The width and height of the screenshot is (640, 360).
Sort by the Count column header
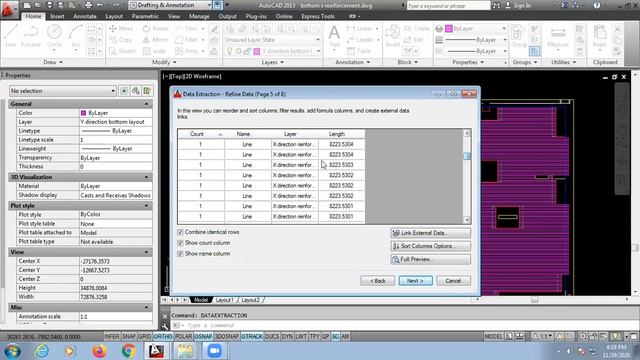click(201, 134)
